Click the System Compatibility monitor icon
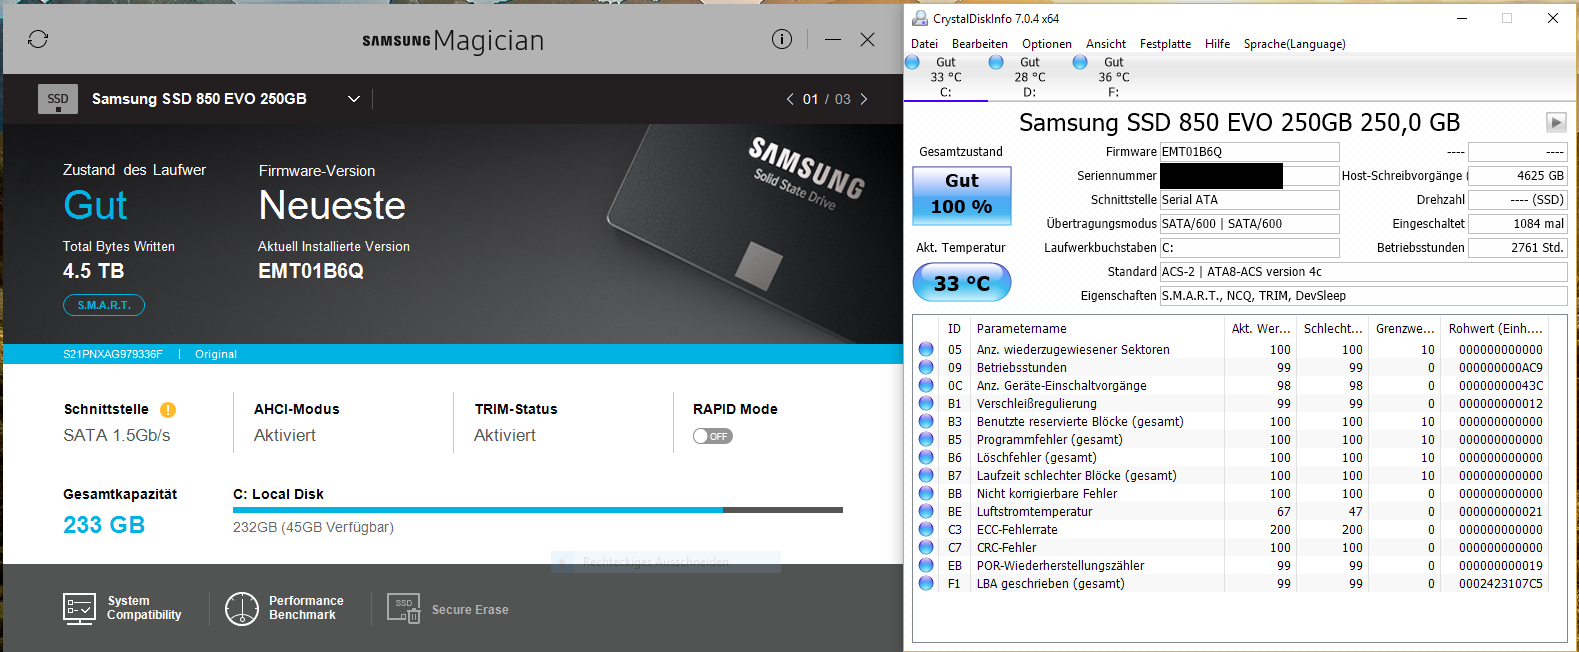The height and width of the screenshot is (652, 1579). 79,608
